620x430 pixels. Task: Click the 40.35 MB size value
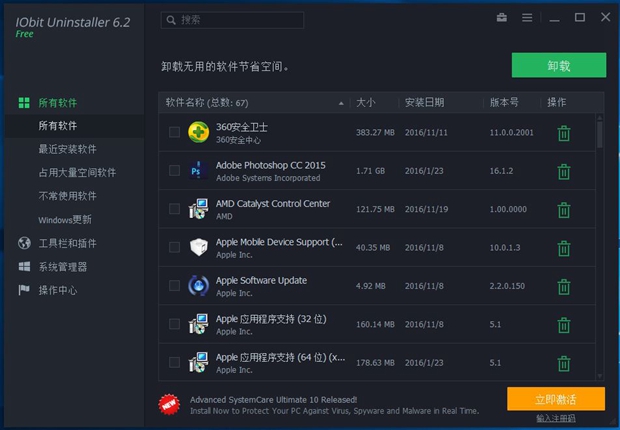[x=373, y=248]
